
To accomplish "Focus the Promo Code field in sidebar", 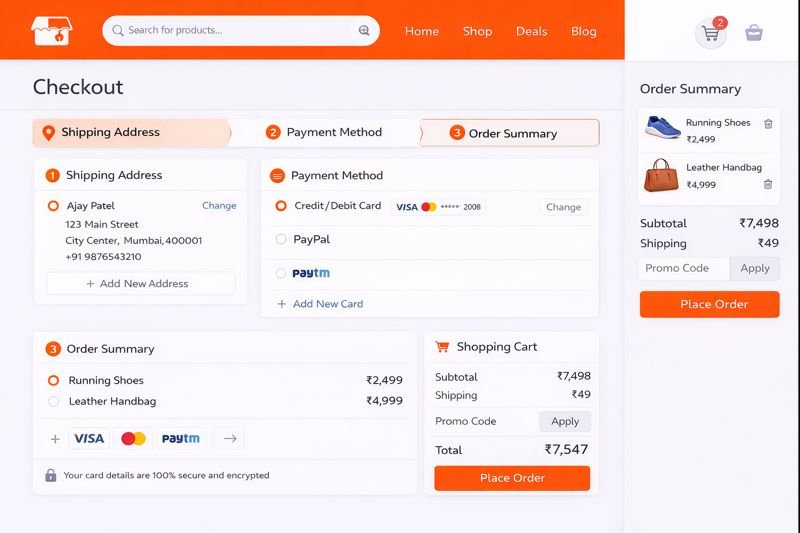I will 684,268.
